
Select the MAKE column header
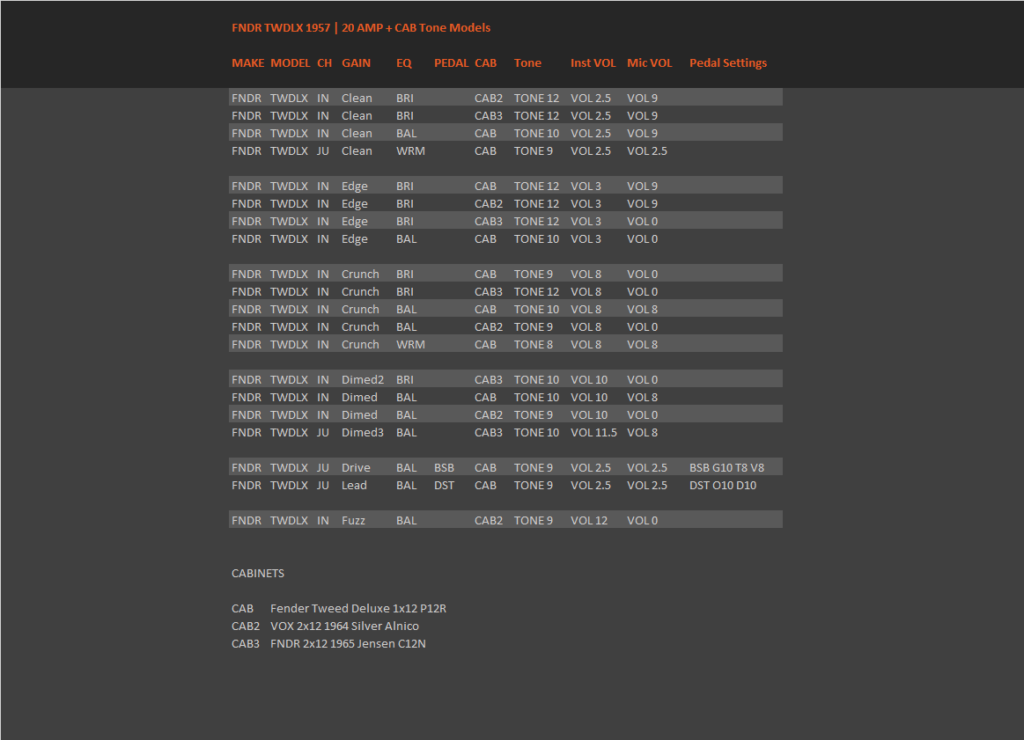coord(248,63)
